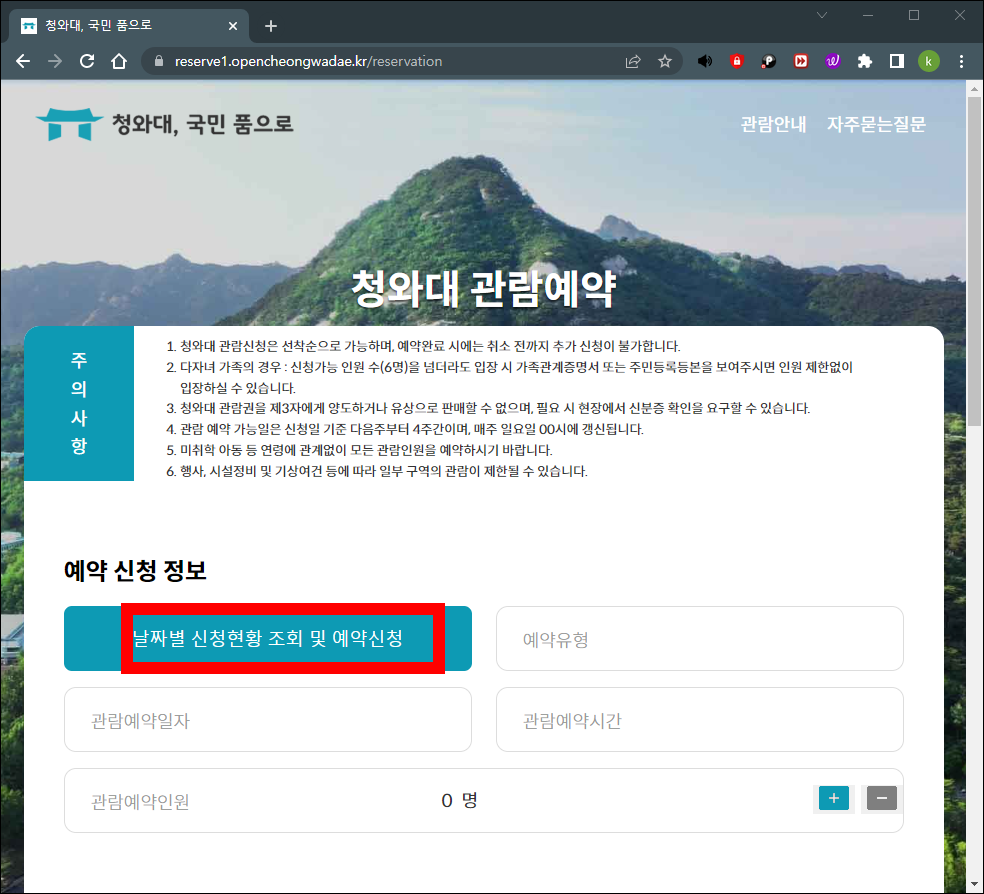Increase 관람예약인원 with the plus button

[x=833, y=798]
